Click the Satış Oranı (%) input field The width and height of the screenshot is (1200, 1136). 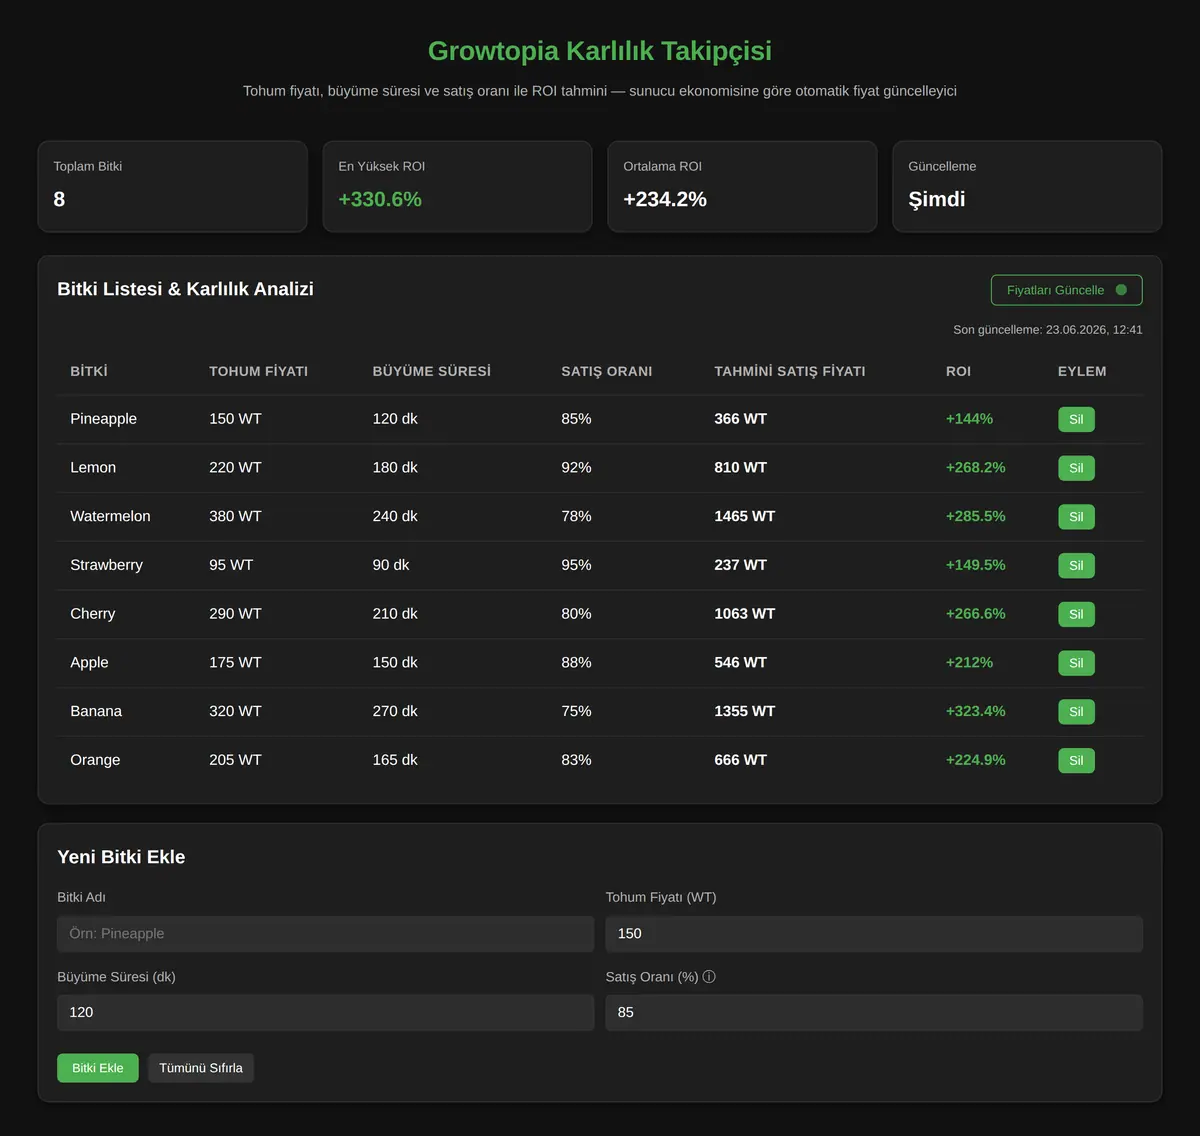874,1012
